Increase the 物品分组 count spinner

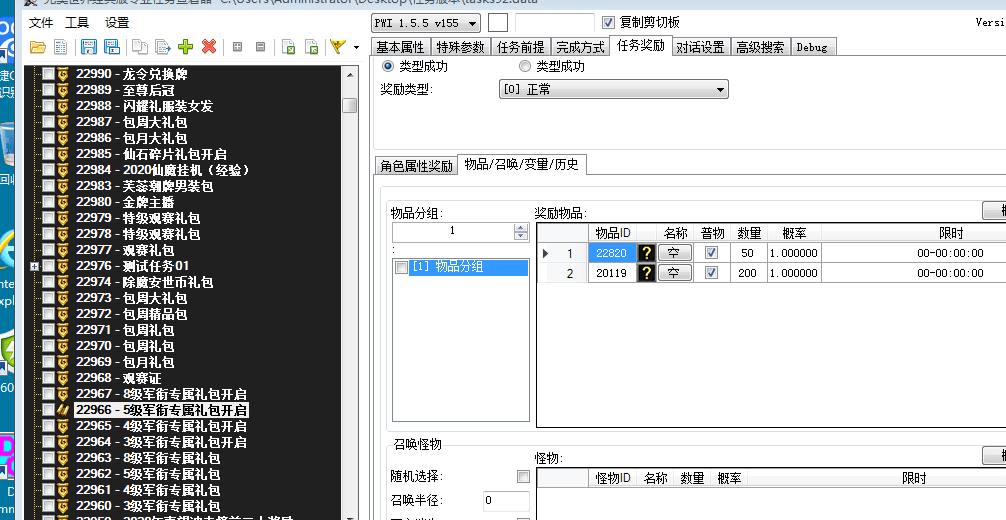coord(521,227)
